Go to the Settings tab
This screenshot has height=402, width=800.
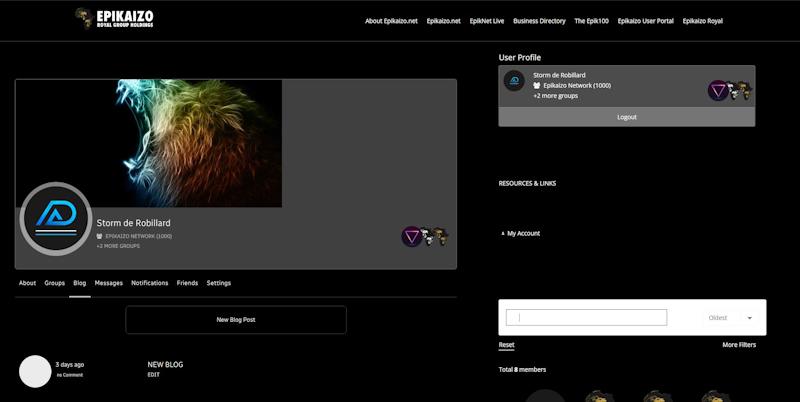tap(218, 283)
